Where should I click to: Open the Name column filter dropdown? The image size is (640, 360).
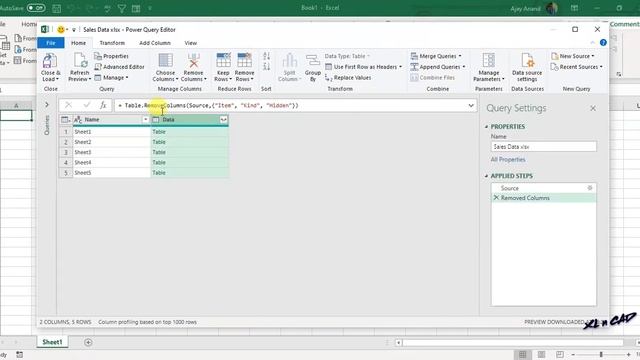click(145, 120)
